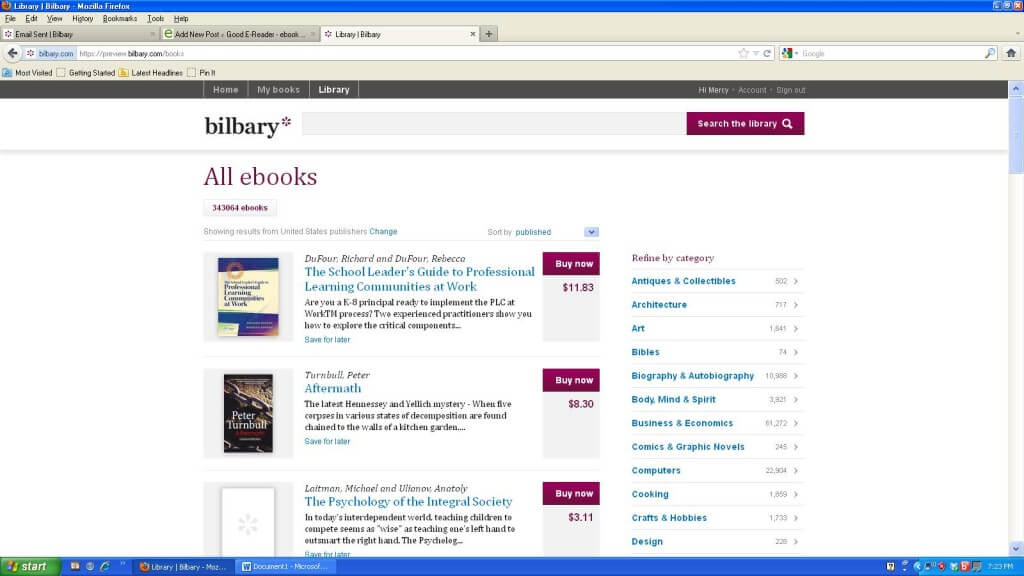Buy The School Leader's Guide book
This screenshot has height=576, width=1024.
(571, 264)
